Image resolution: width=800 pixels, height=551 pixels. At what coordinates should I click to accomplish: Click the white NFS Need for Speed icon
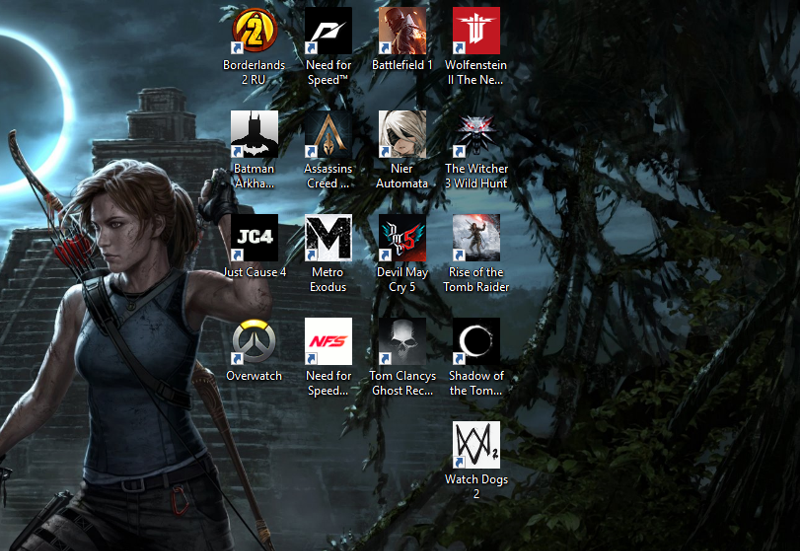[x=328, y=341]
